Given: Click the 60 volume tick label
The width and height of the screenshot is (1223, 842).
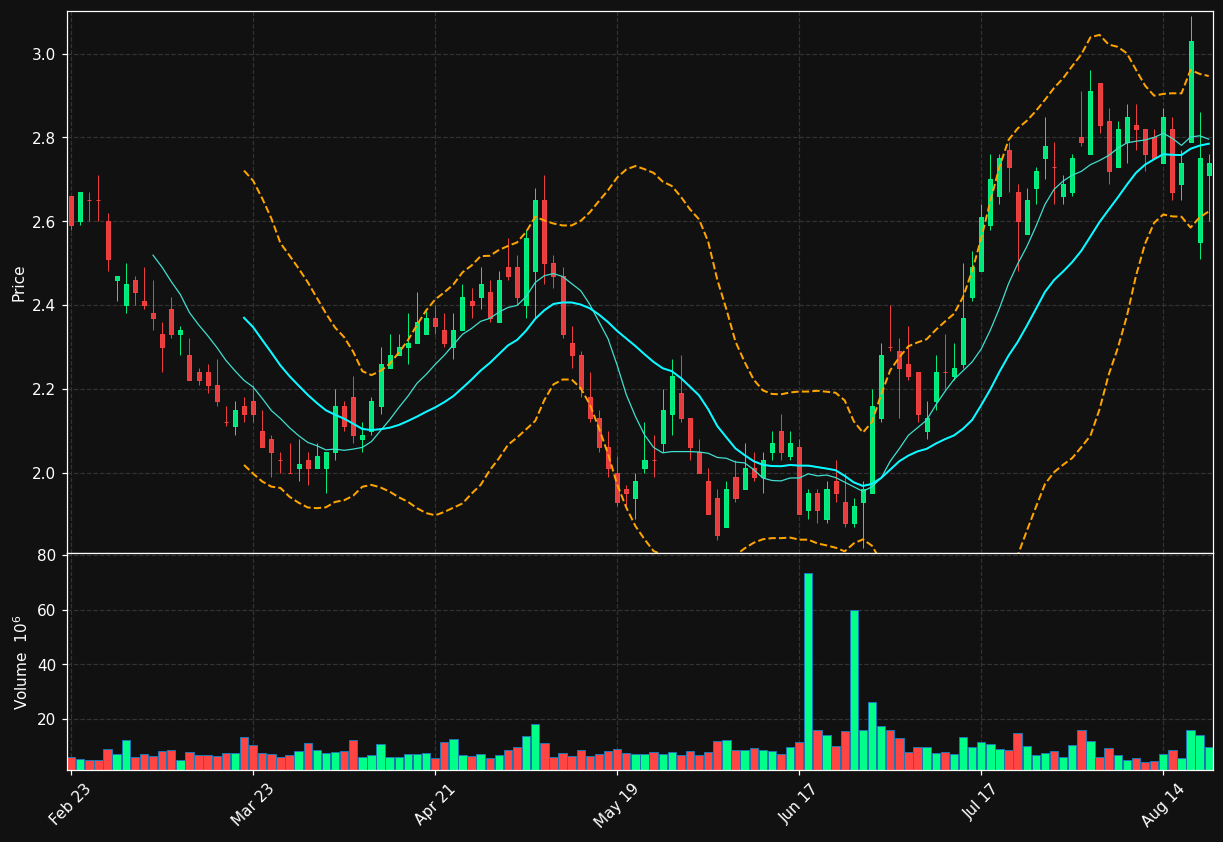Looking at the screenshot, I should point(46,610).
